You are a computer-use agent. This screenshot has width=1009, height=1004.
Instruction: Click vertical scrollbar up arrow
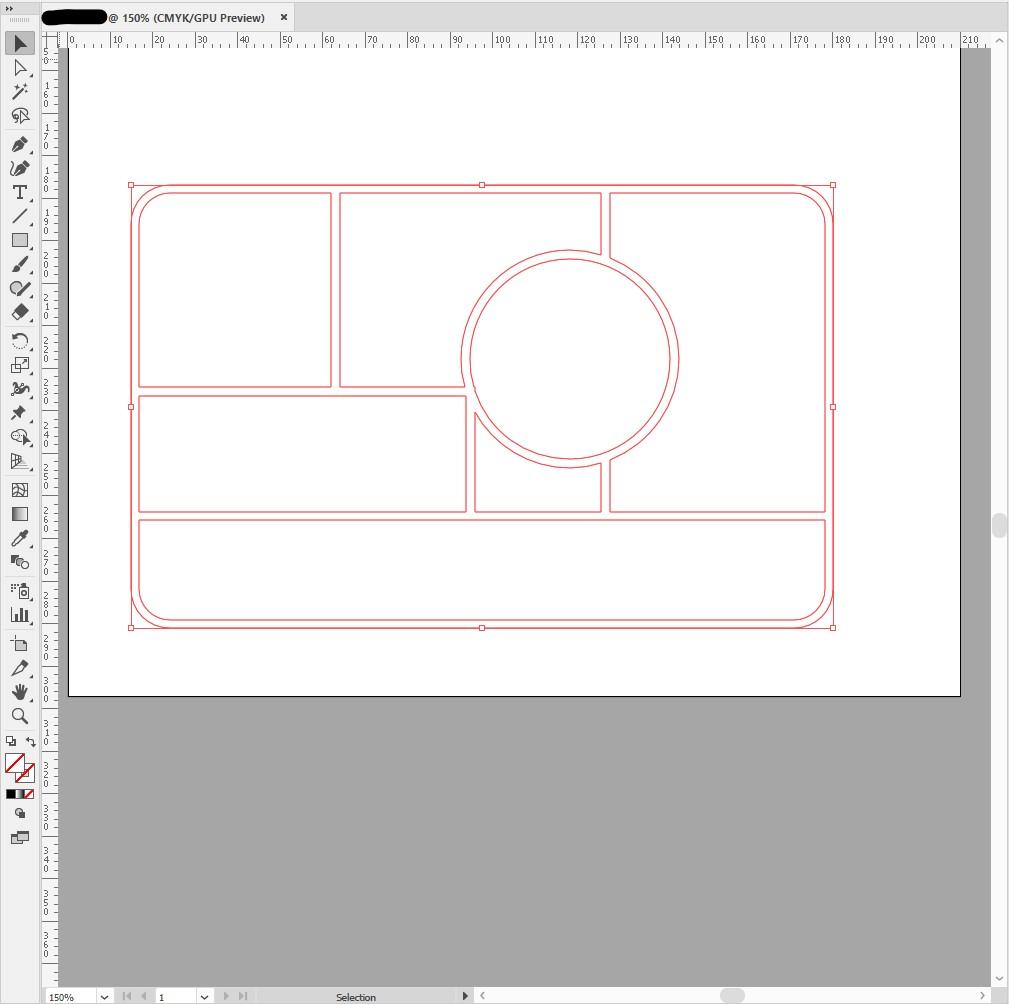[x=999, y=40]
